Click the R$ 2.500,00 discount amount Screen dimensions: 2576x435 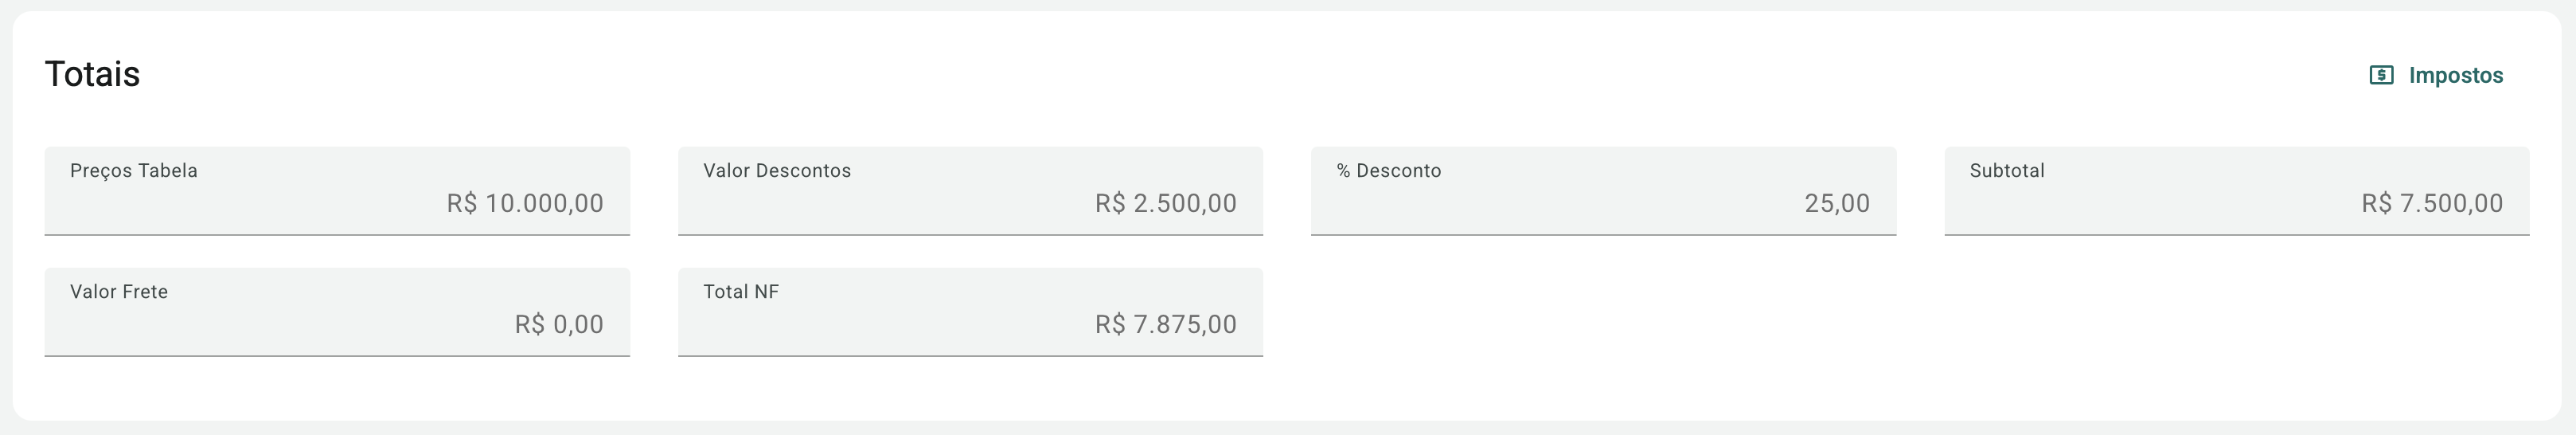coord(1165,204)
